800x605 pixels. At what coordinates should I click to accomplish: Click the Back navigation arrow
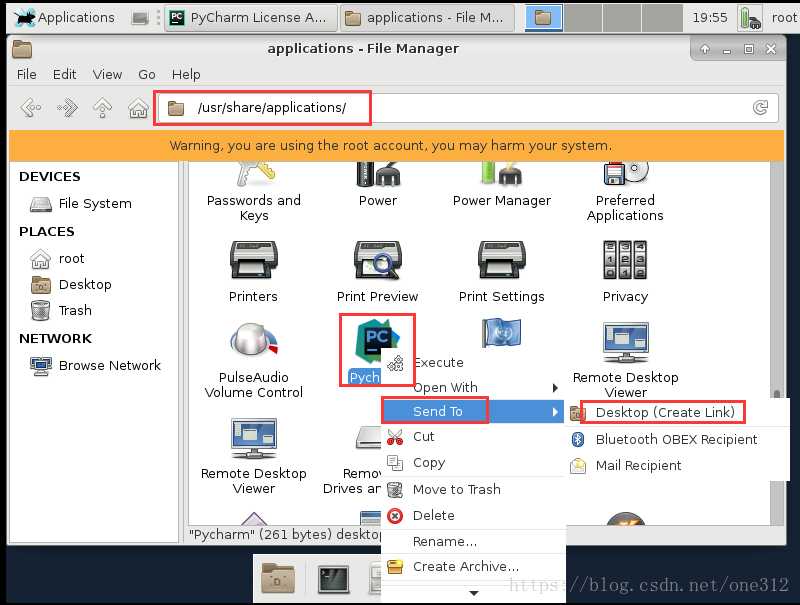[31, 108]
